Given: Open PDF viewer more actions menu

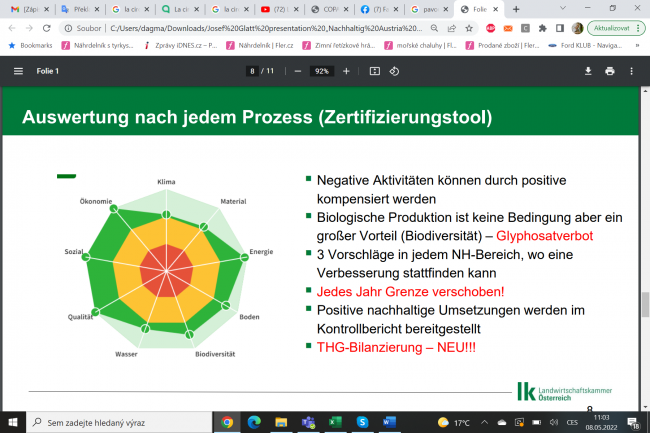Looking at the screenshot, I should coord(631,71).
